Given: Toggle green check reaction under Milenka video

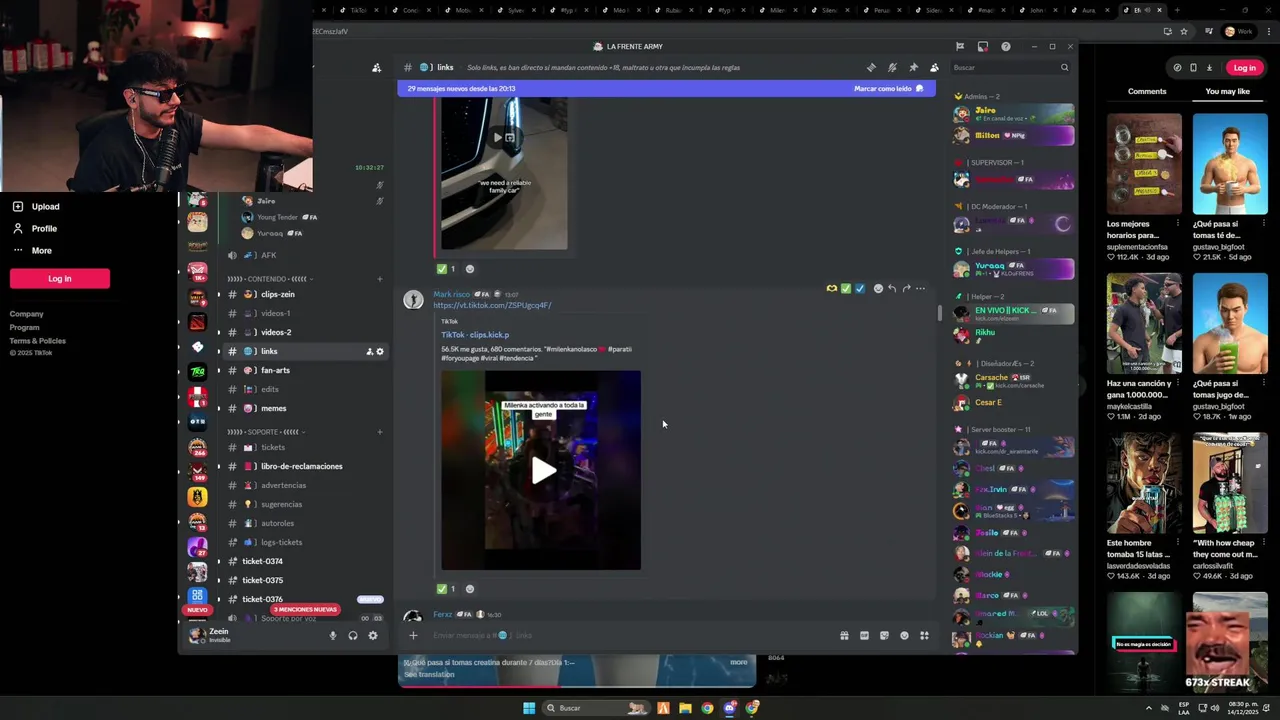Looking at the screenshot, I should pos(446,589).
